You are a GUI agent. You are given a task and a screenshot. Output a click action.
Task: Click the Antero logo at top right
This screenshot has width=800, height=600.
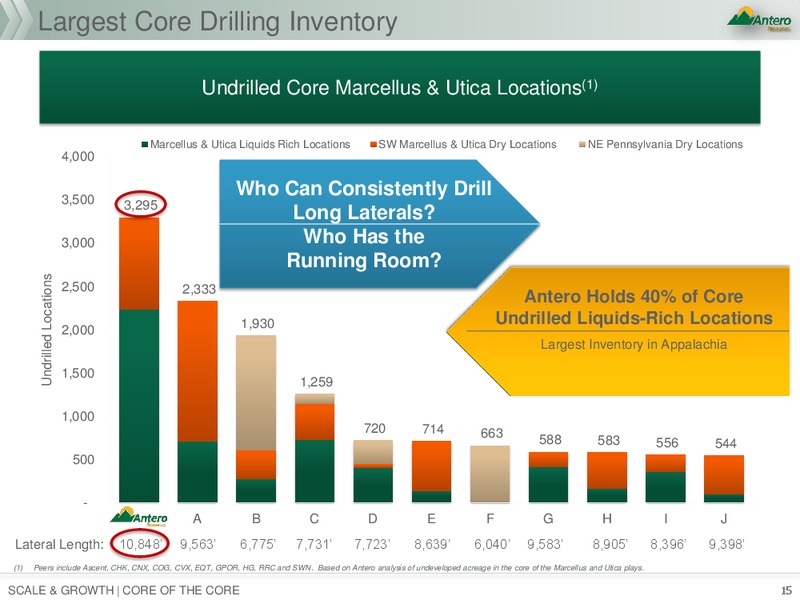(x=759, y=19)
